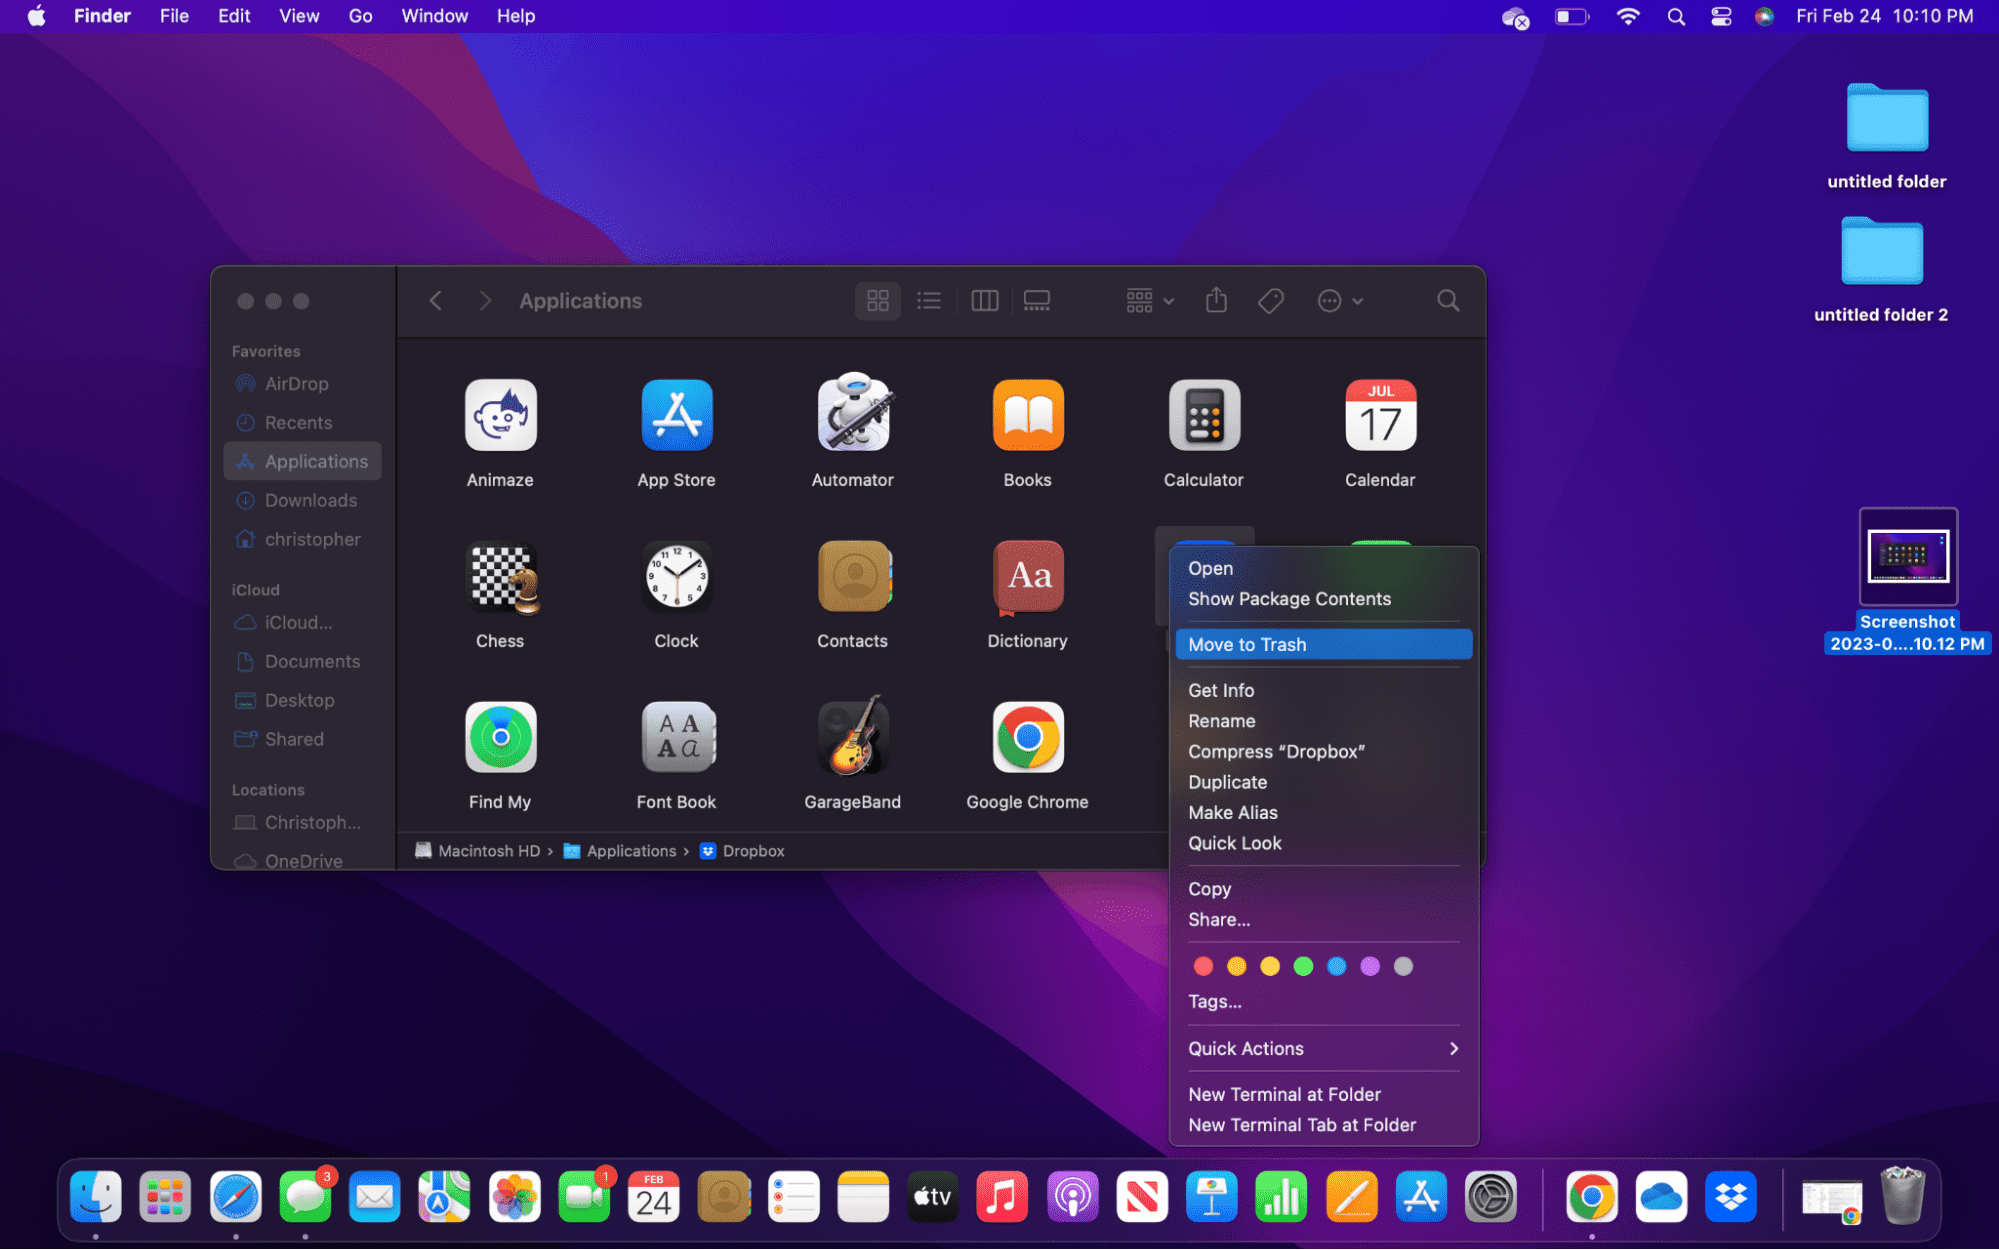This screenshot has height=1250, width=1999.
Task: Select Google Chrome in Applications window
Action: 1028,738
